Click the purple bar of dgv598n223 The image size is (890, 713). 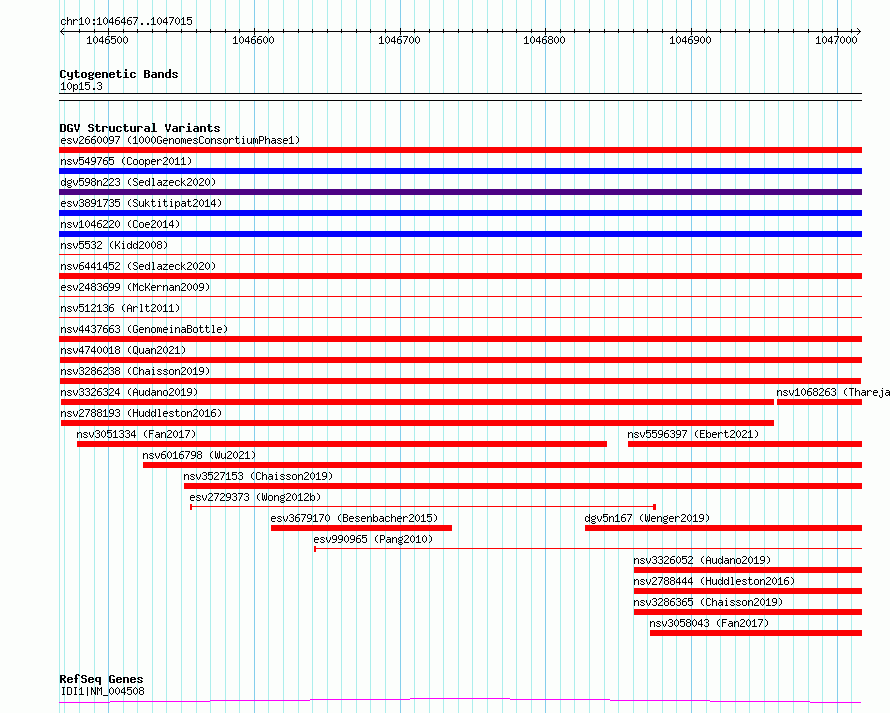pyautogui.click(x=460, y=192)
